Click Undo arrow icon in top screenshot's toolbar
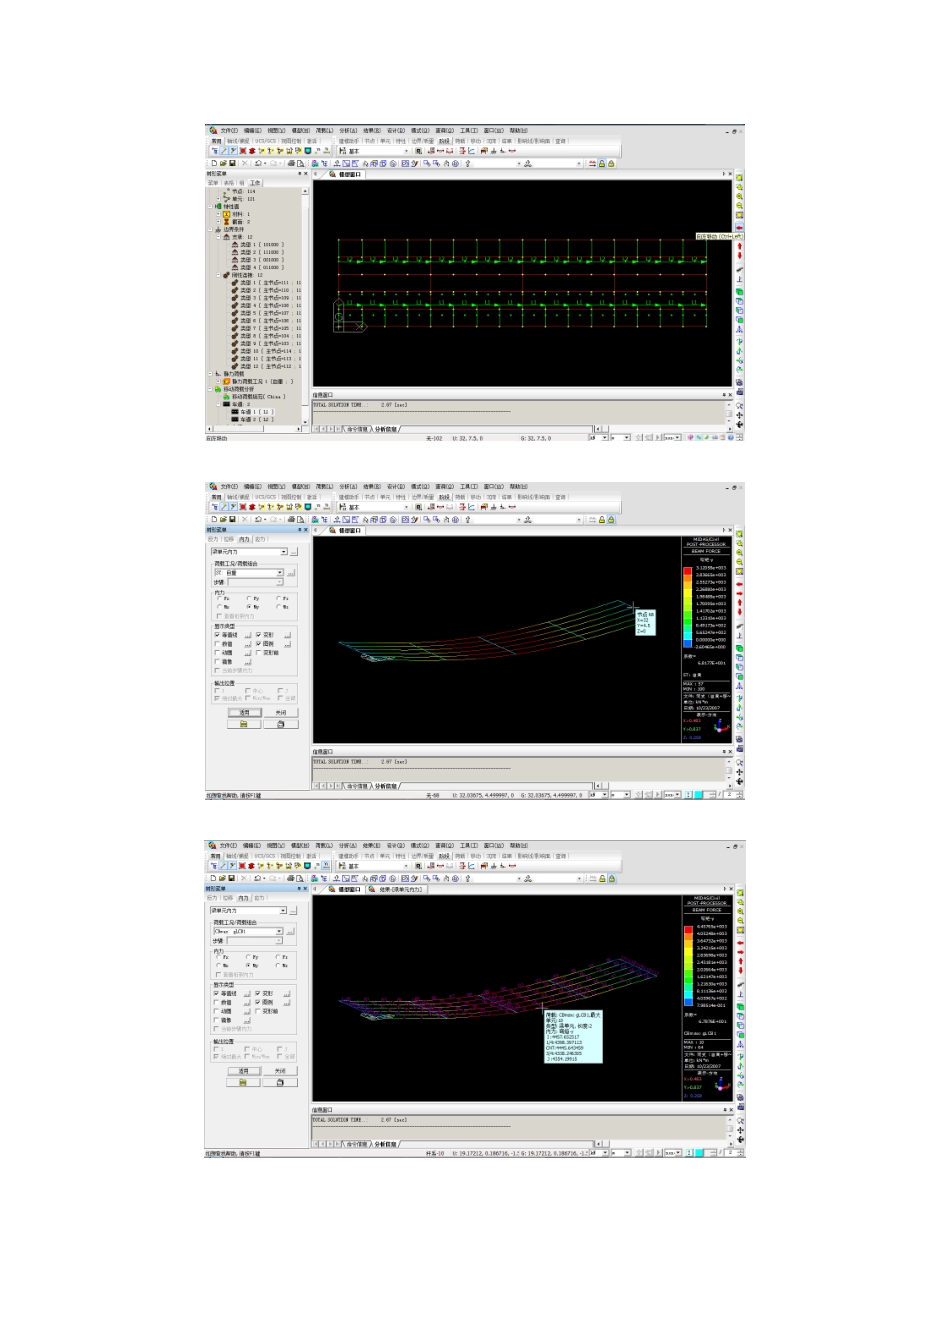Screen dimensions: 950x1344 pyautogui.click(x=259, y=163)
